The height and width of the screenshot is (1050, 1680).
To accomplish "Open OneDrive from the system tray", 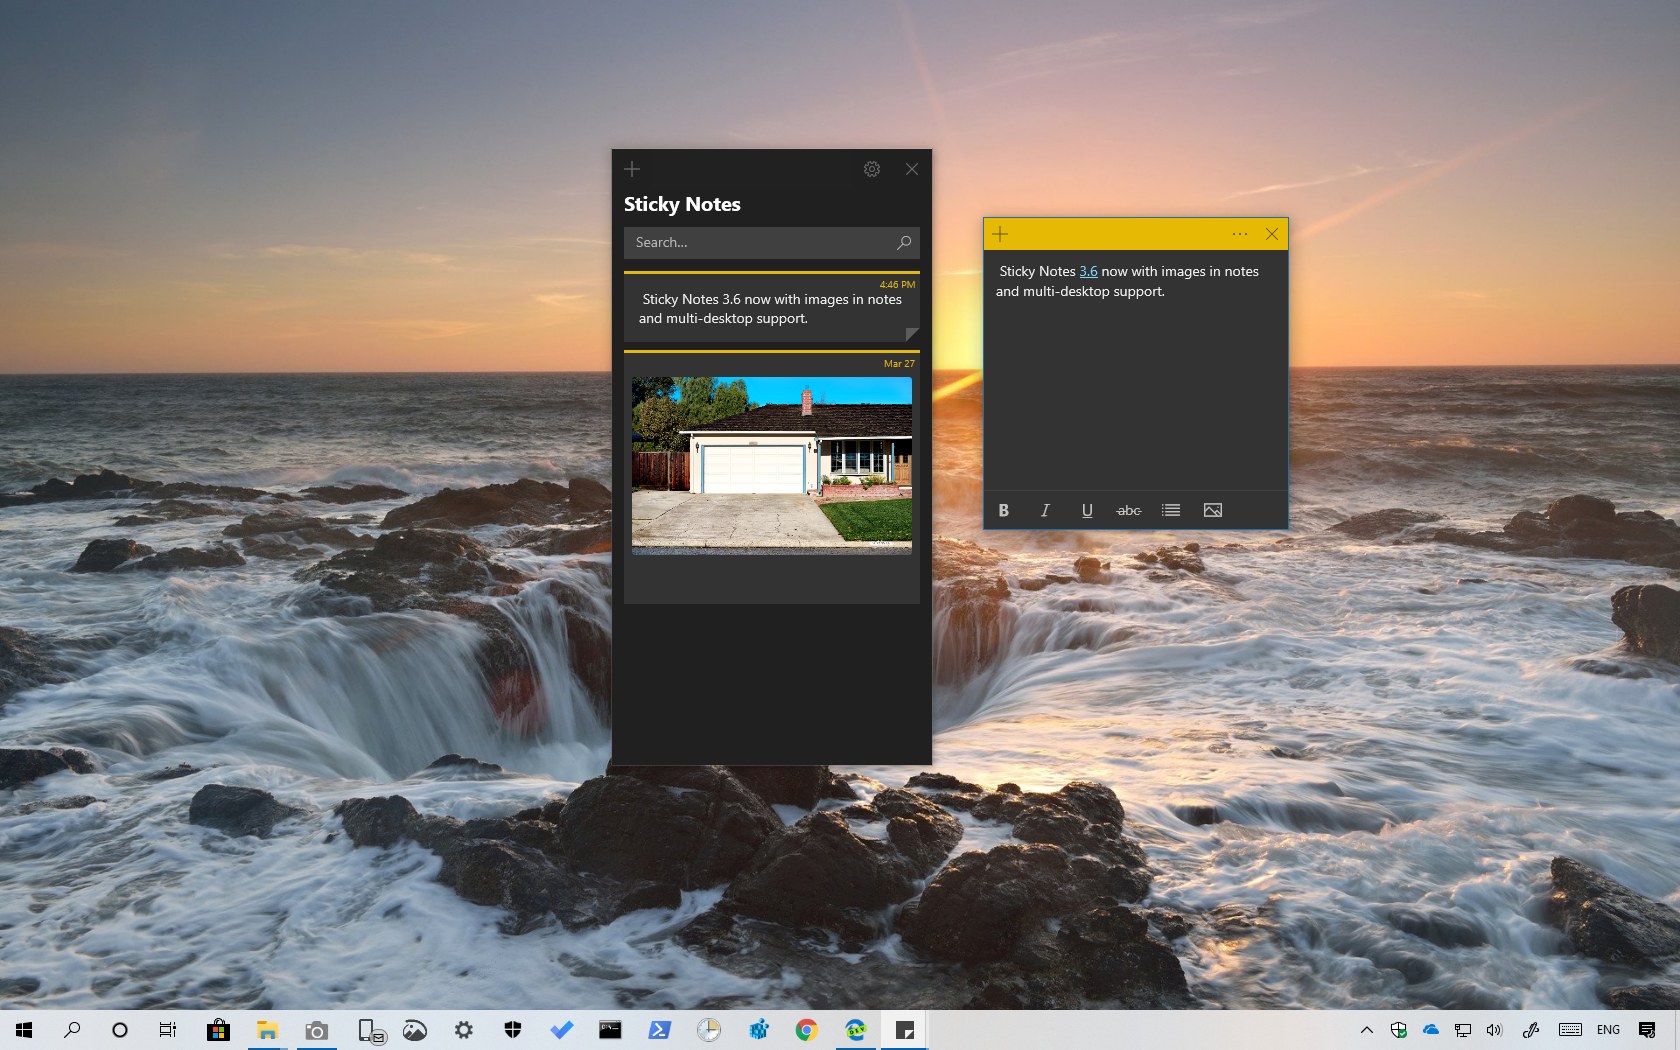I will pos(1430,1030).
